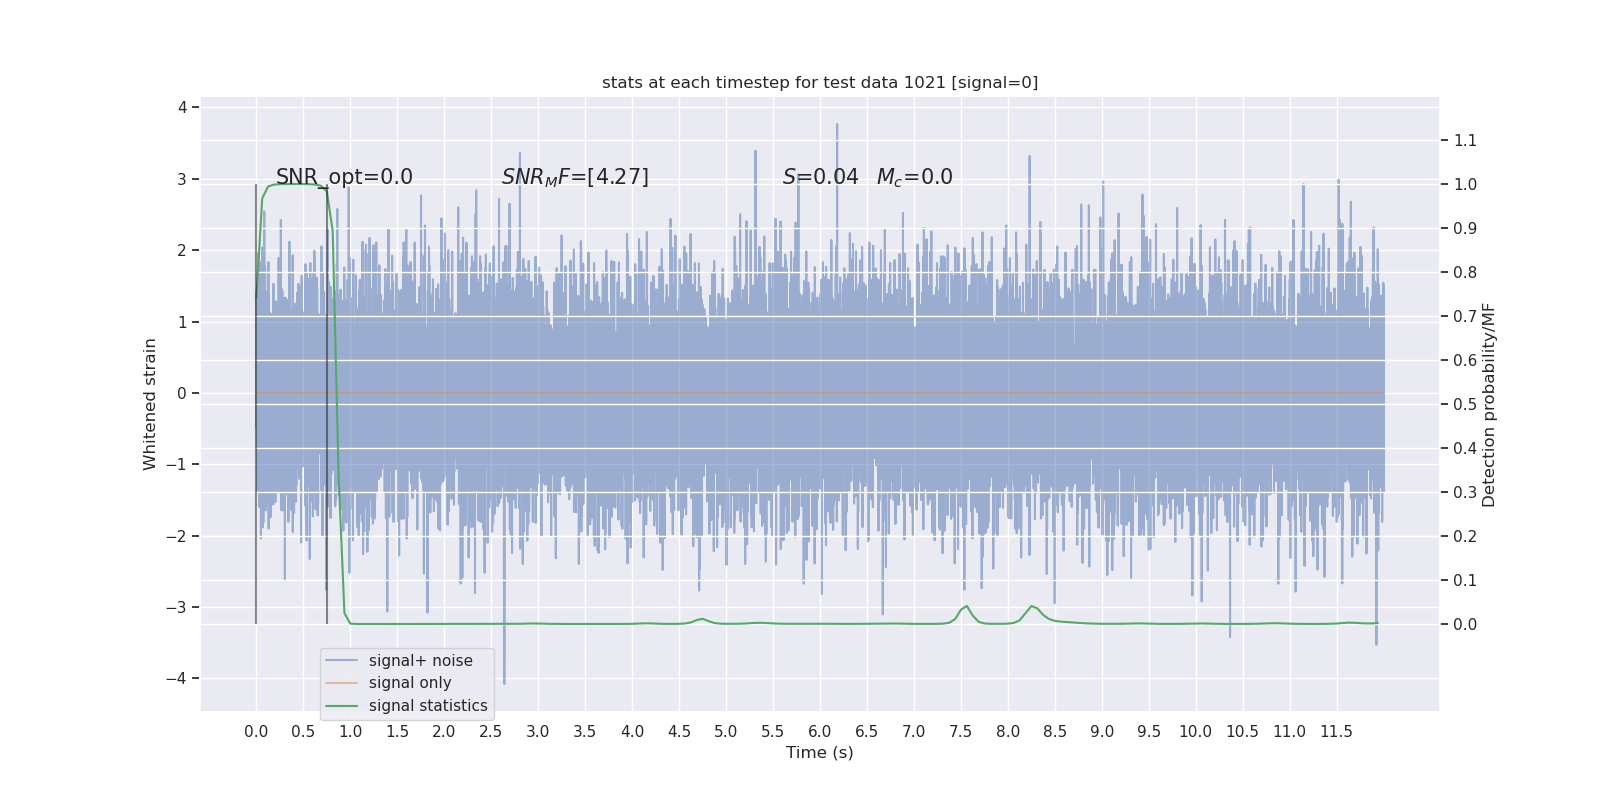Click x-axis tick label 3.0

538,731
